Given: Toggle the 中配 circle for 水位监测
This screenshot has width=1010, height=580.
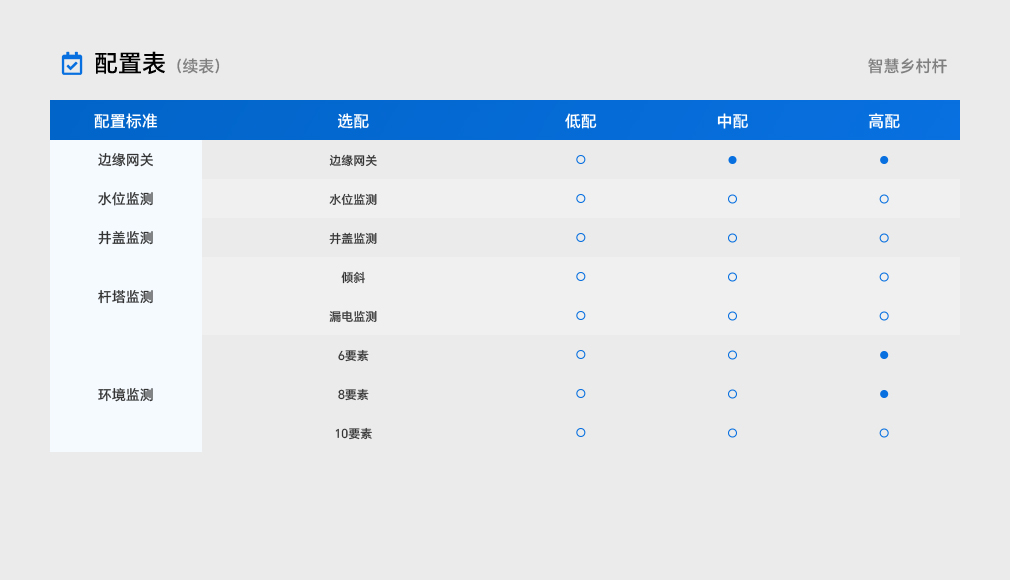Looking at the screenshot, I should click(732, 199).
